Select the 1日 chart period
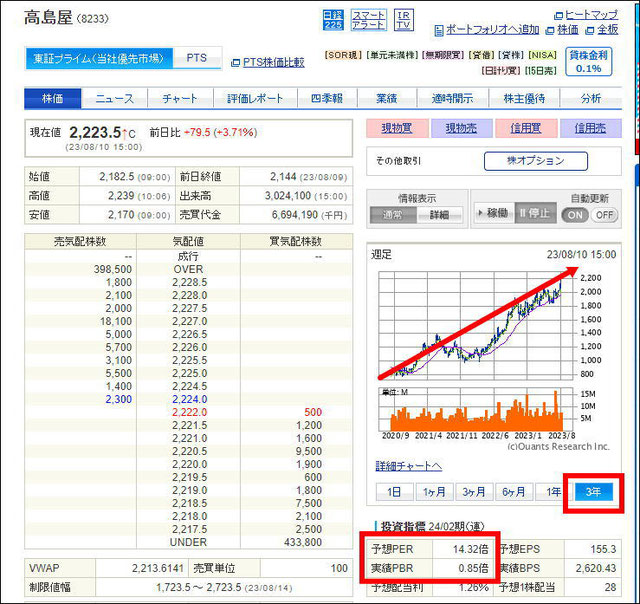 pos(394,492)
